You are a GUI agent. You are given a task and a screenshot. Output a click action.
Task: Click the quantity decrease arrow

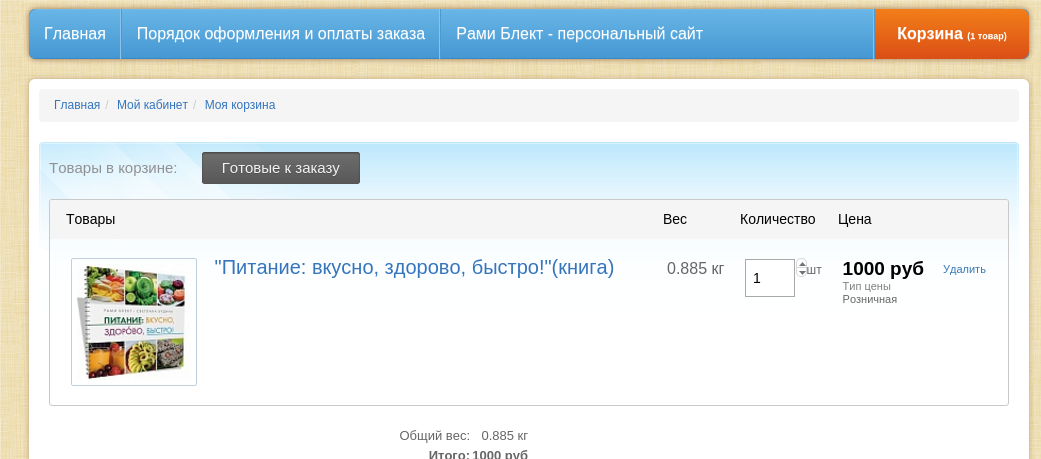pos(801,273)
